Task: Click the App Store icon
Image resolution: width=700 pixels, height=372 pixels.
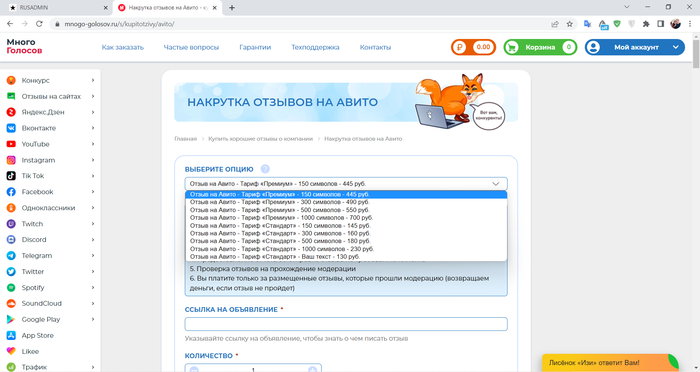Action: (x=11, y=335)
